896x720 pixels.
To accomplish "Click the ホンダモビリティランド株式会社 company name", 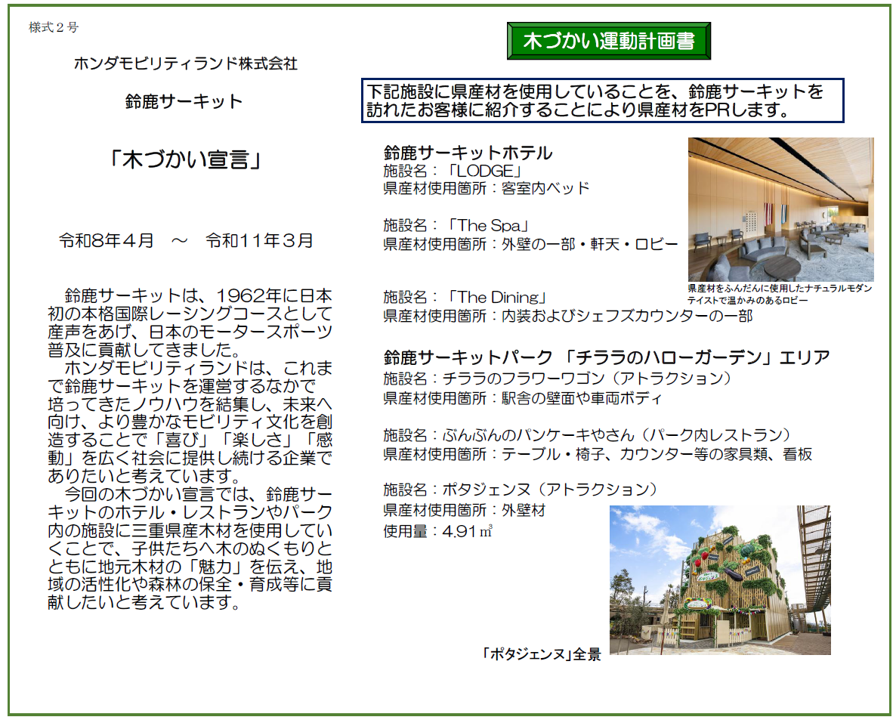I will (x=185, y=63).
